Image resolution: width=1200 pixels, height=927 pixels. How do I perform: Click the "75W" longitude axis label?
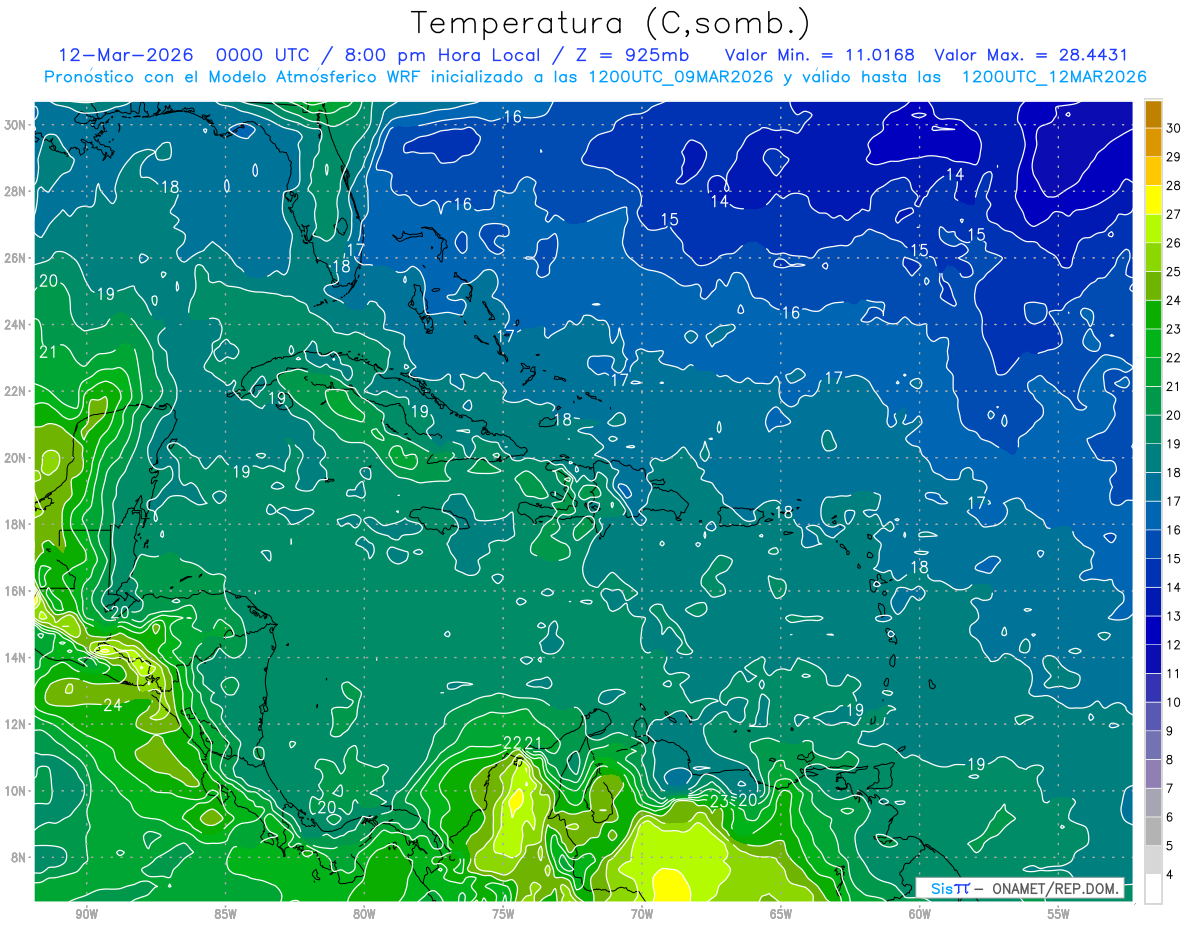click(503, 914)
